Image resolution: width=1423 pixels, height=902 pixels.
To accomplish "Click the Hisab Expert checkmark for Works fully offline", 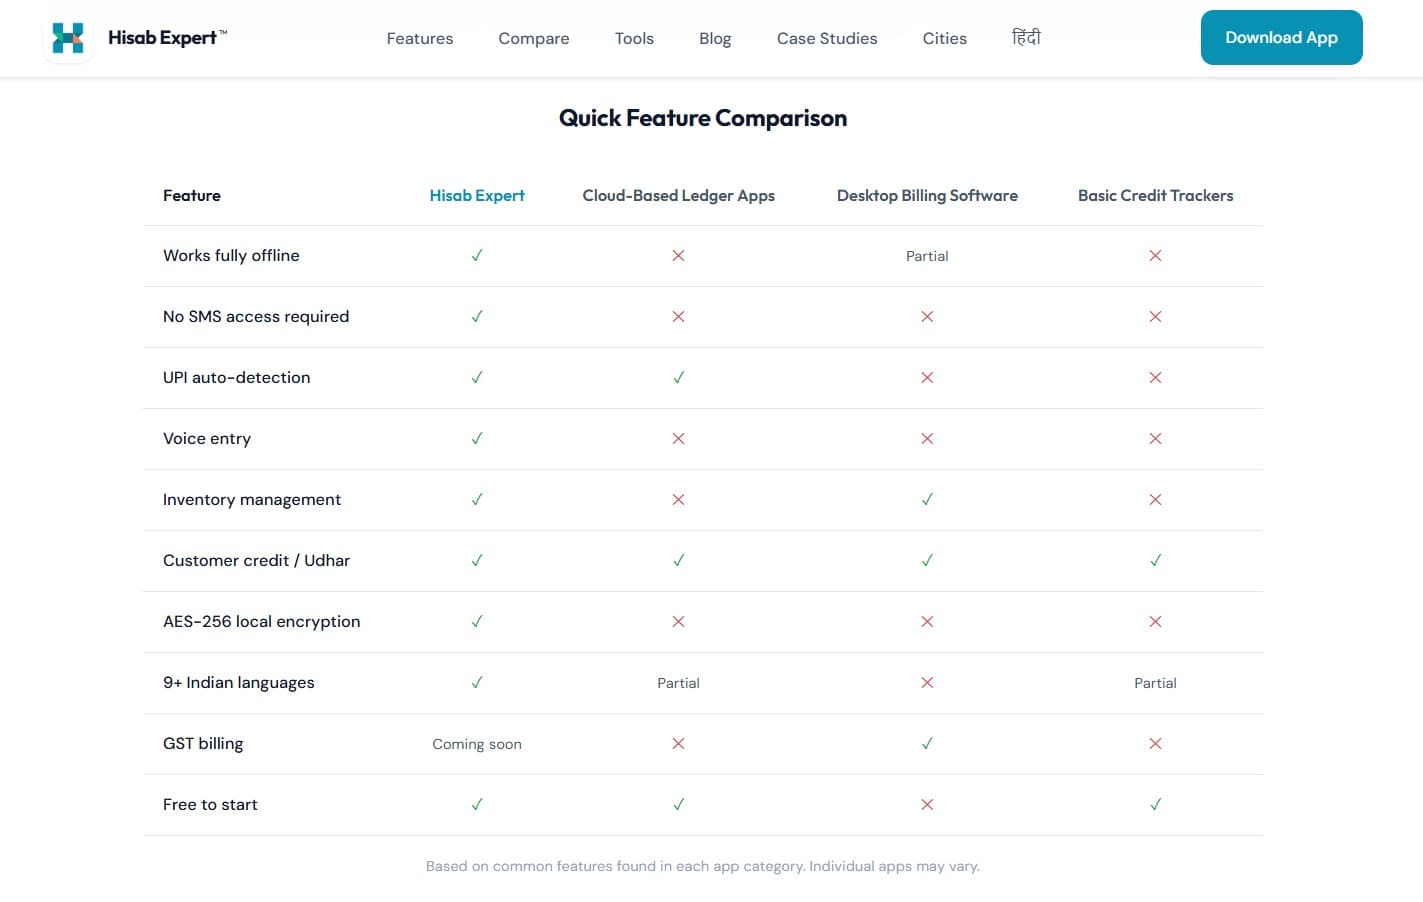I will 477,255.
